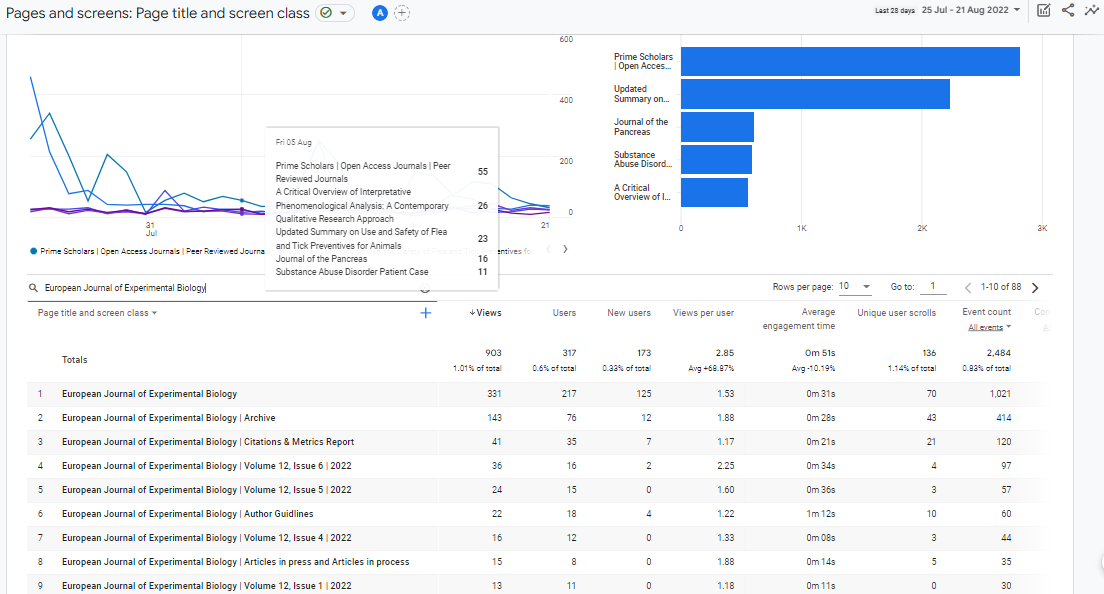Open the insights sparkline icon
This screenshot has width=1104, height=594.
pyautogui.click(x=1091, y=10)
